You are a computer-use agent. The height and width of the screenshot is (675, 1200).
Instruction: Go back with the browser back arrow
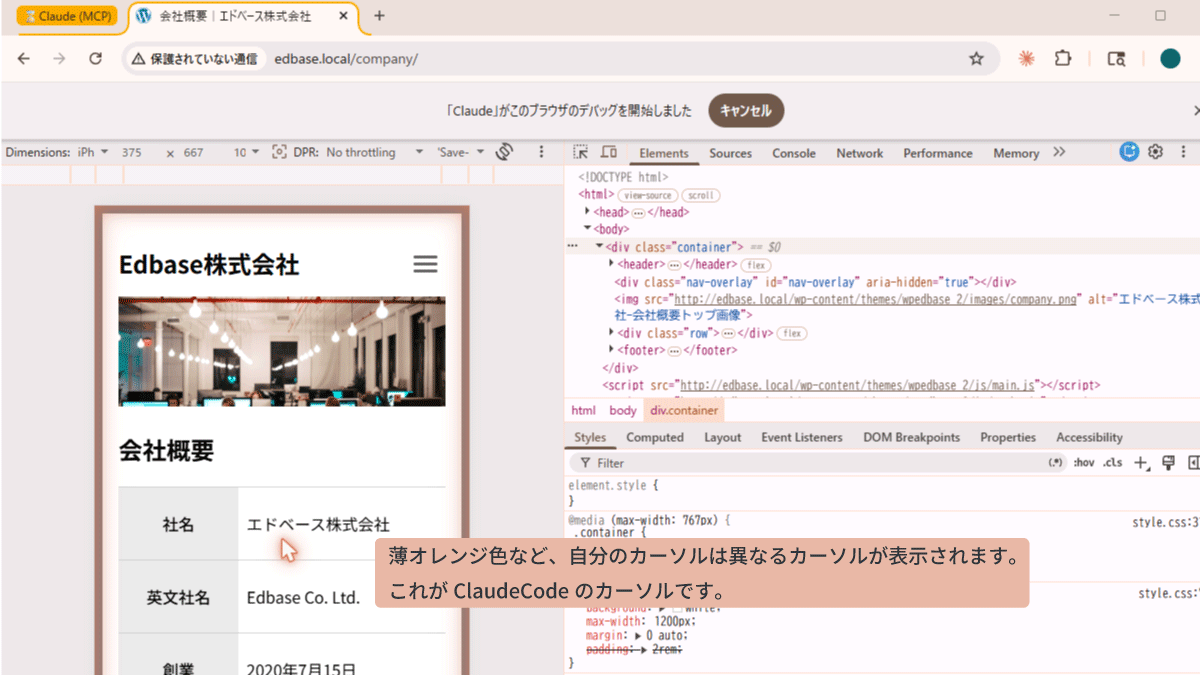click(24, 59)
